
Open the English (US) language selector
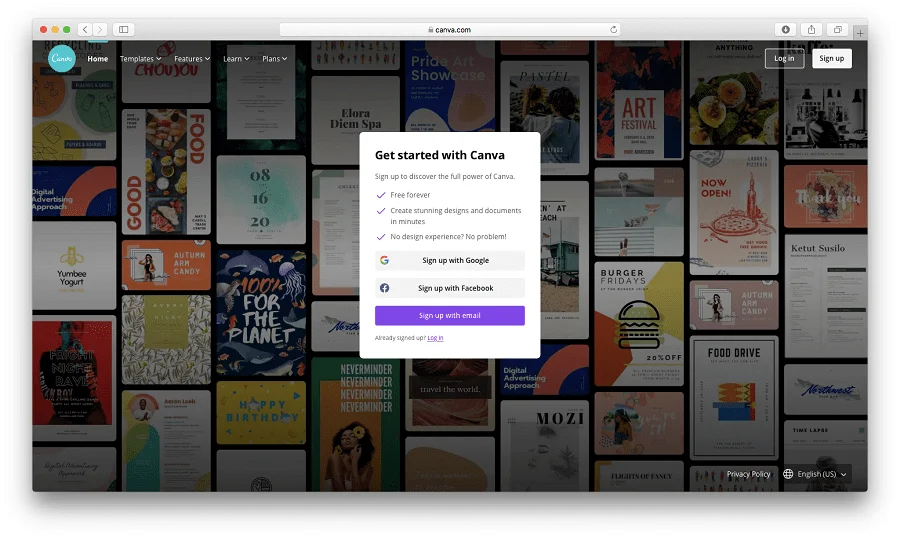(821, 474)
